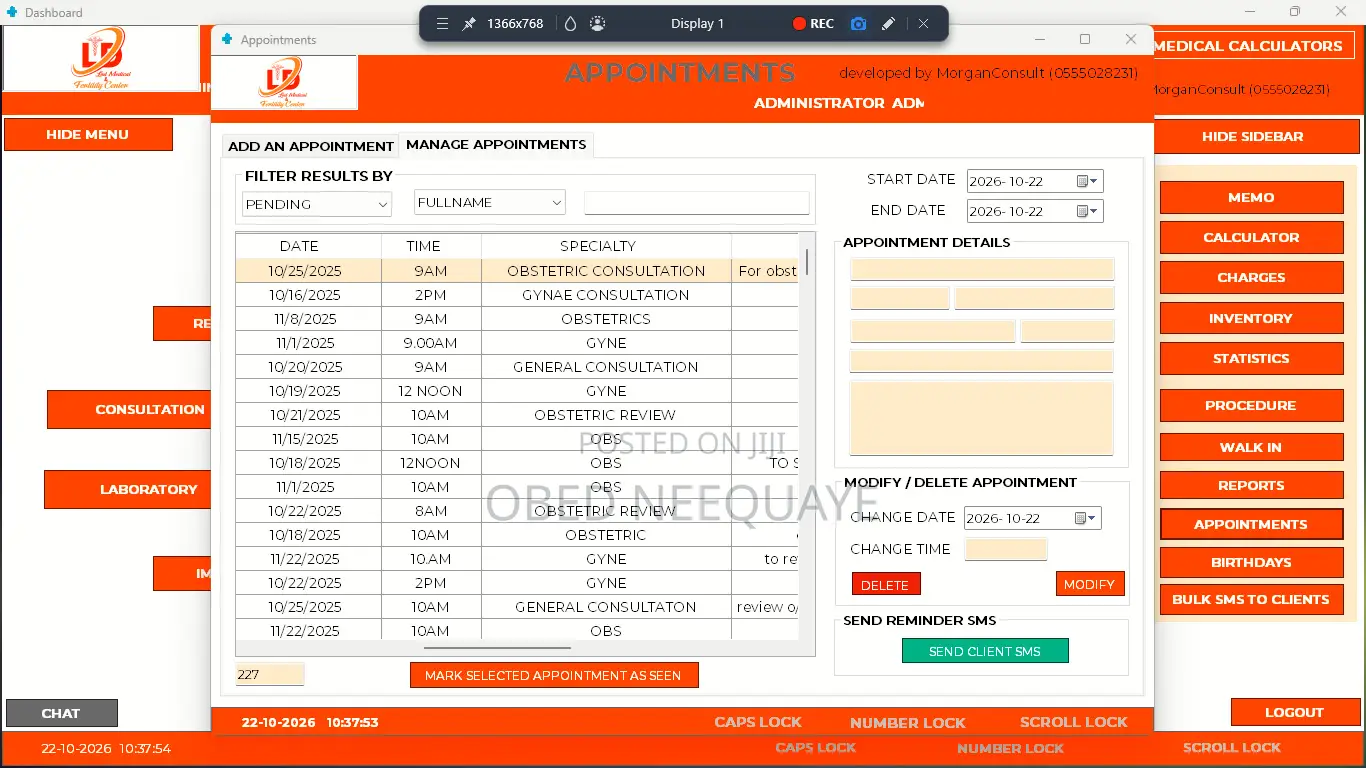Expand the PENDING status filter dropdown
Image resolution: width=1366 pixels, height=768 pixels.
click(383, 204)
